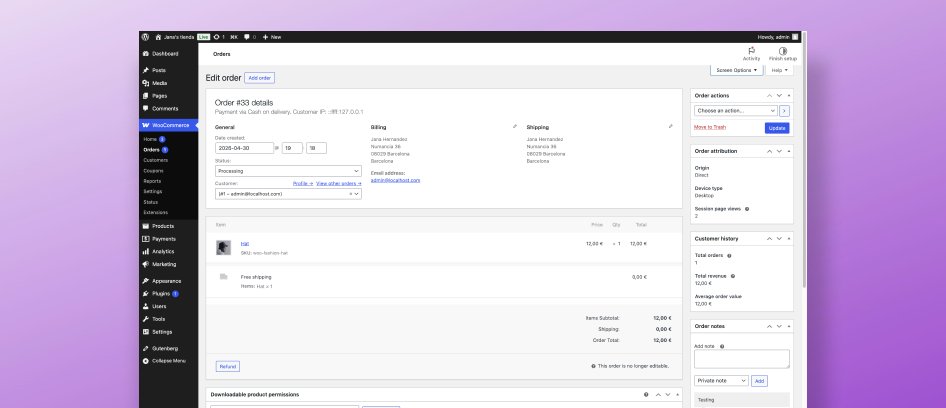This screenshot has height=408, width=946.
Task: Click the hour field showing 19
Action: pos(292,148)
